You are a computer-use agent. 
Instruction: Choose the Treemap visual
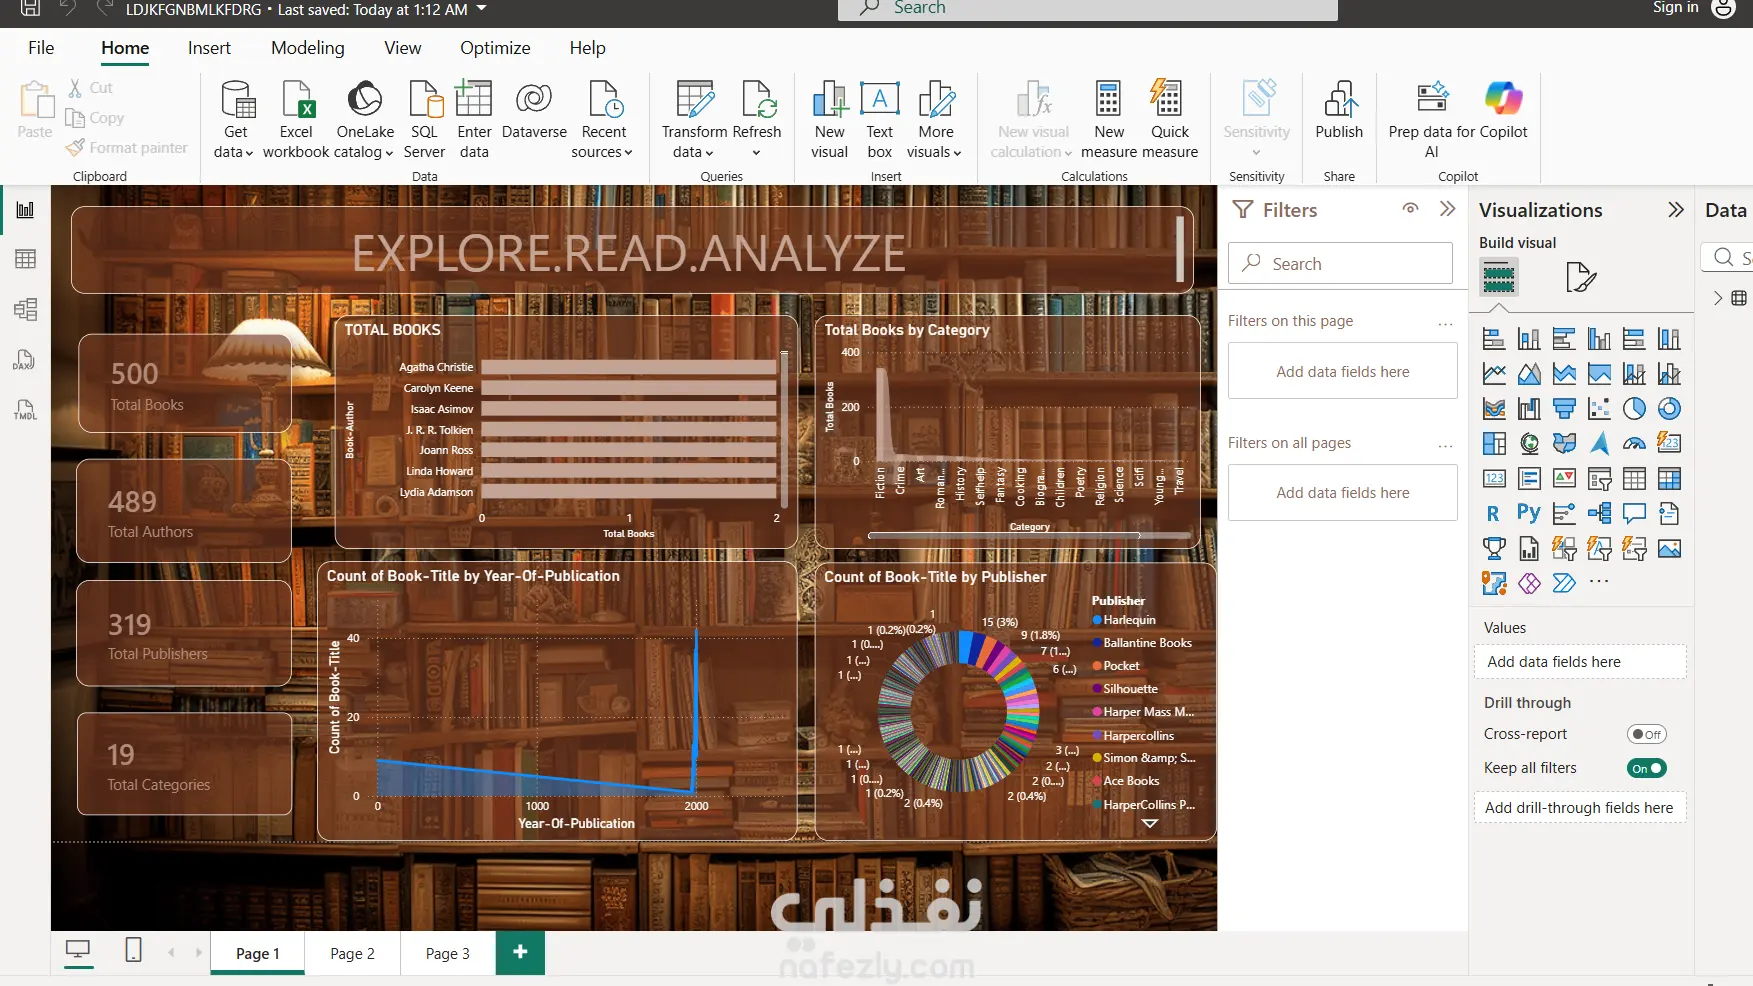(x=1494, y=443)
